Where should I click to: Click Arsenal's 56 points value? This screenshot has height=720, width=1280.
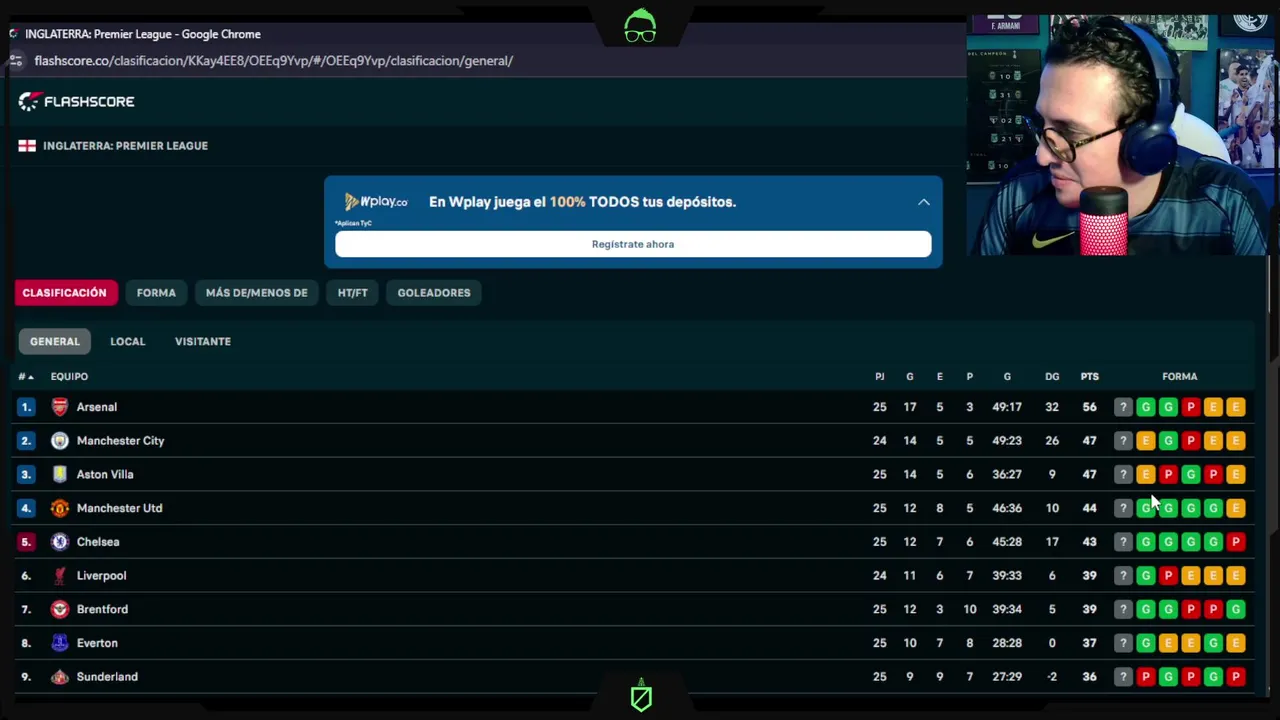pyautogui.click(x=1089, y=407)
